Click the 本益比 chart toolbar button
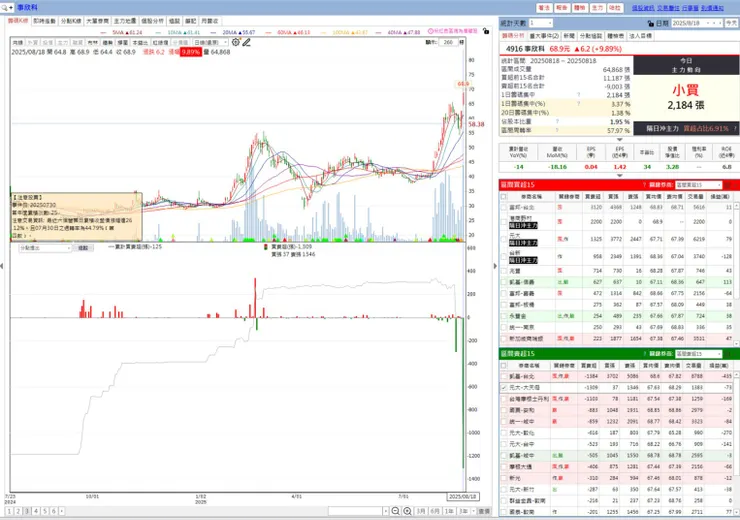The width and height of the screenshot is (740, 520). (140, 42)
